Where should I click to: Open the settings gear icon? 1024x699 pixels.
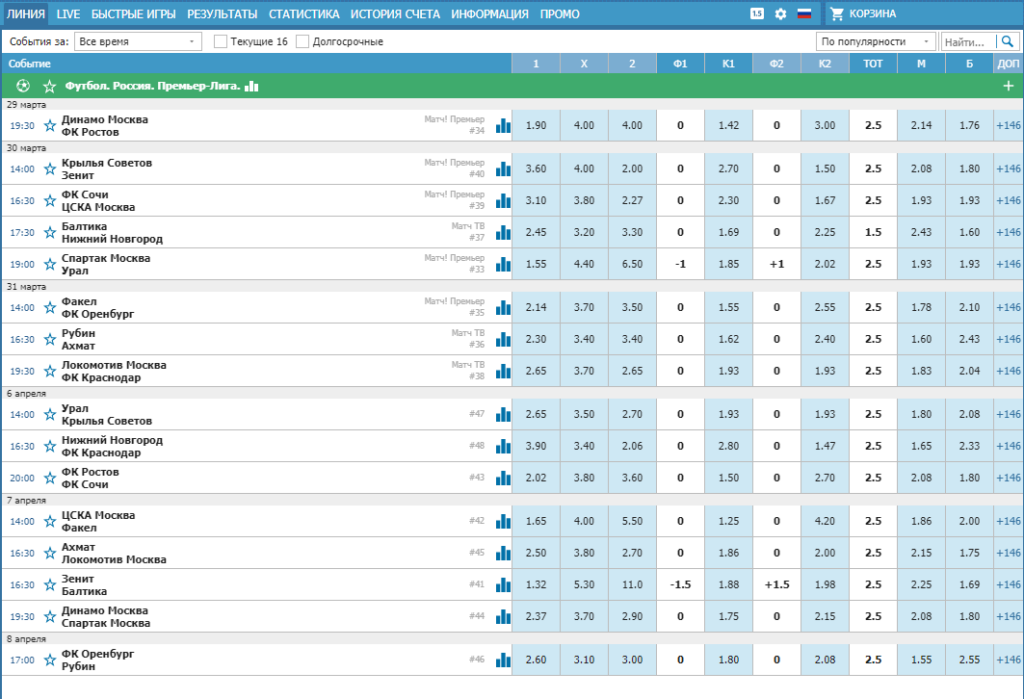pos(780,14)
